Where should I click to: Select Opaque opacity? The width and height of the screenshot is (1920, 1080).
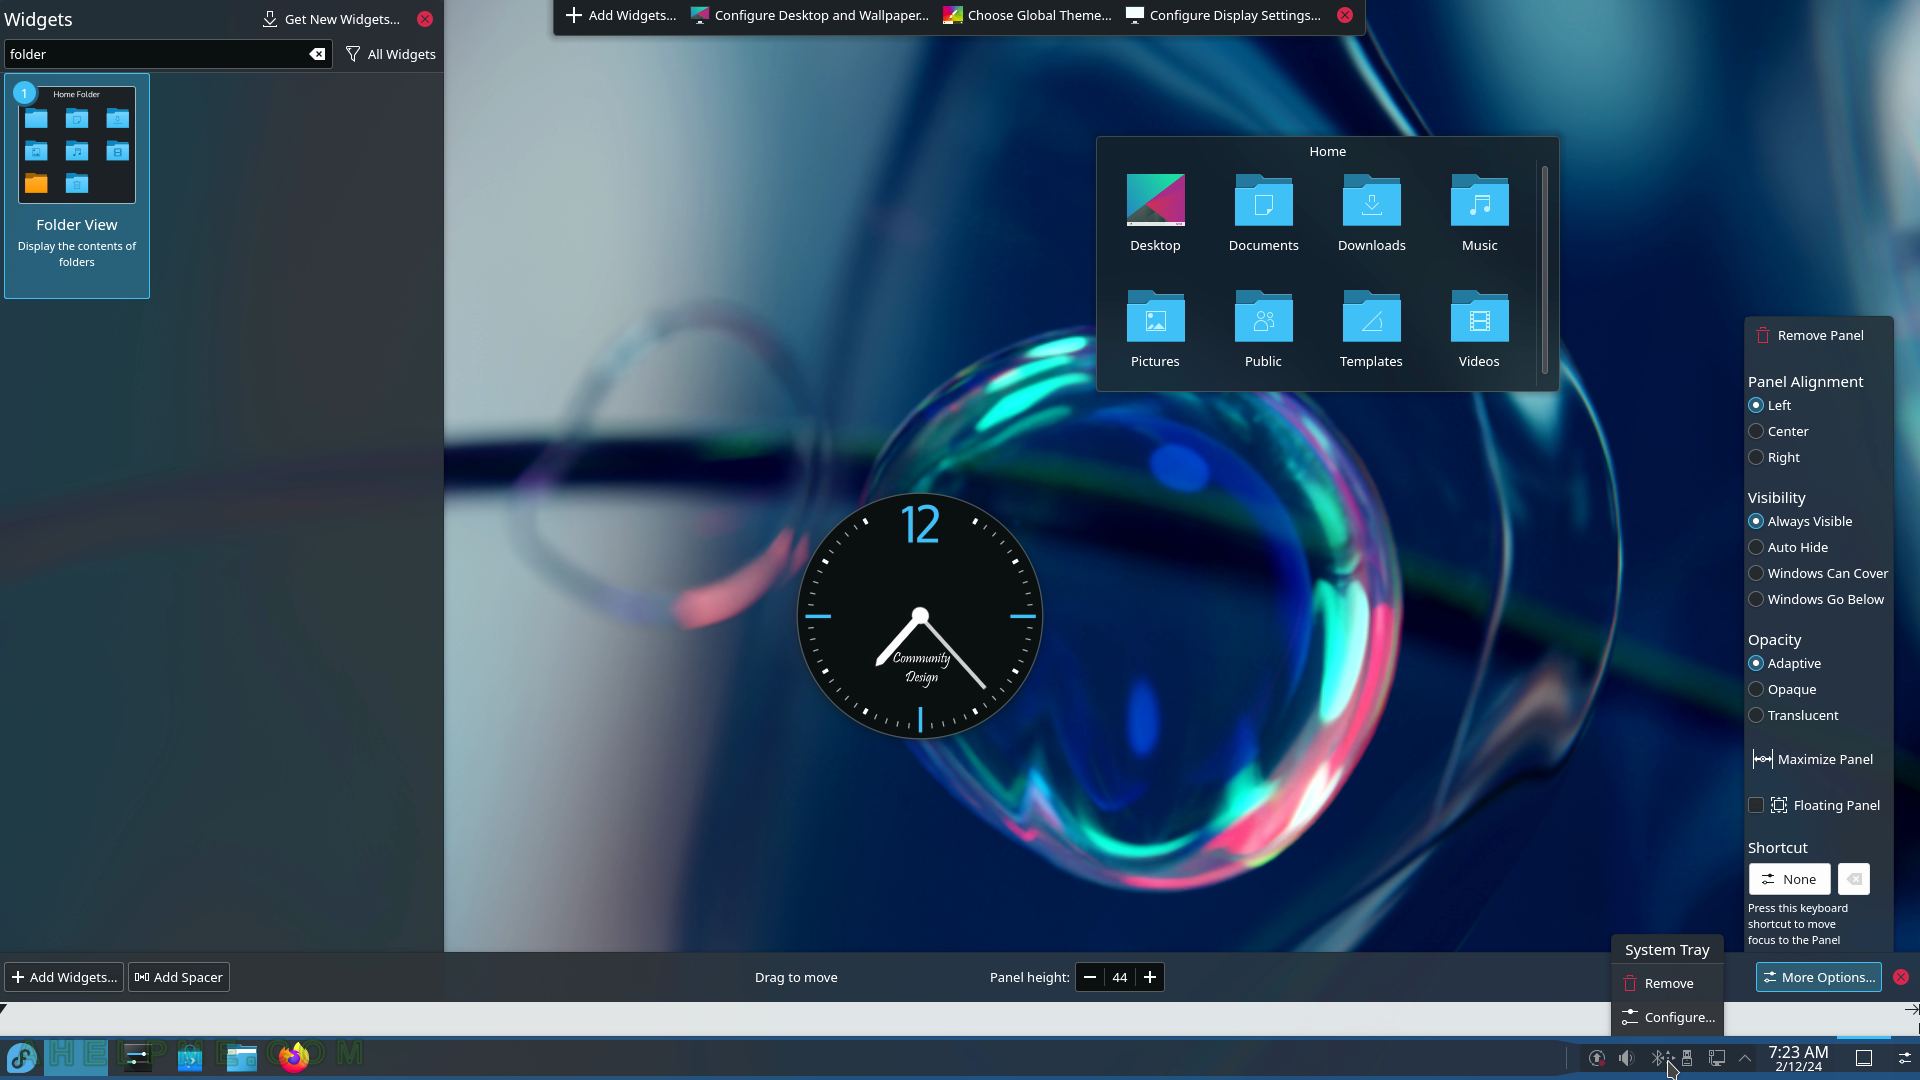click(1782, 689)
